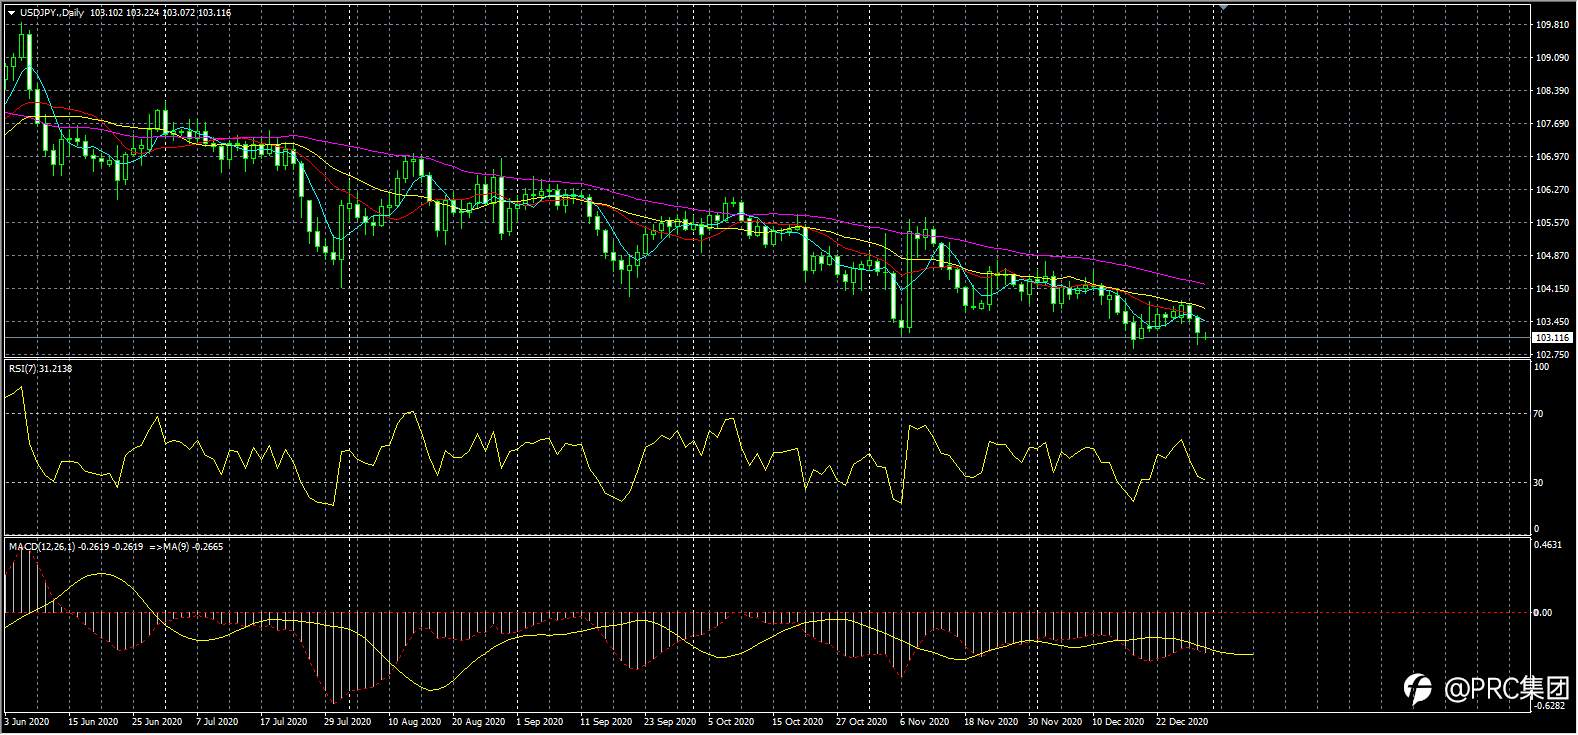Click the chart shift triangle marker

coord(1222,7)
